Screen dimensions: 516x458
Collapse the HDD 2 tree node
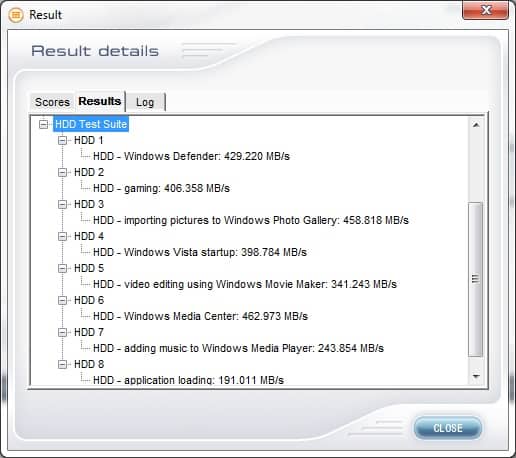tap(62, 172)
